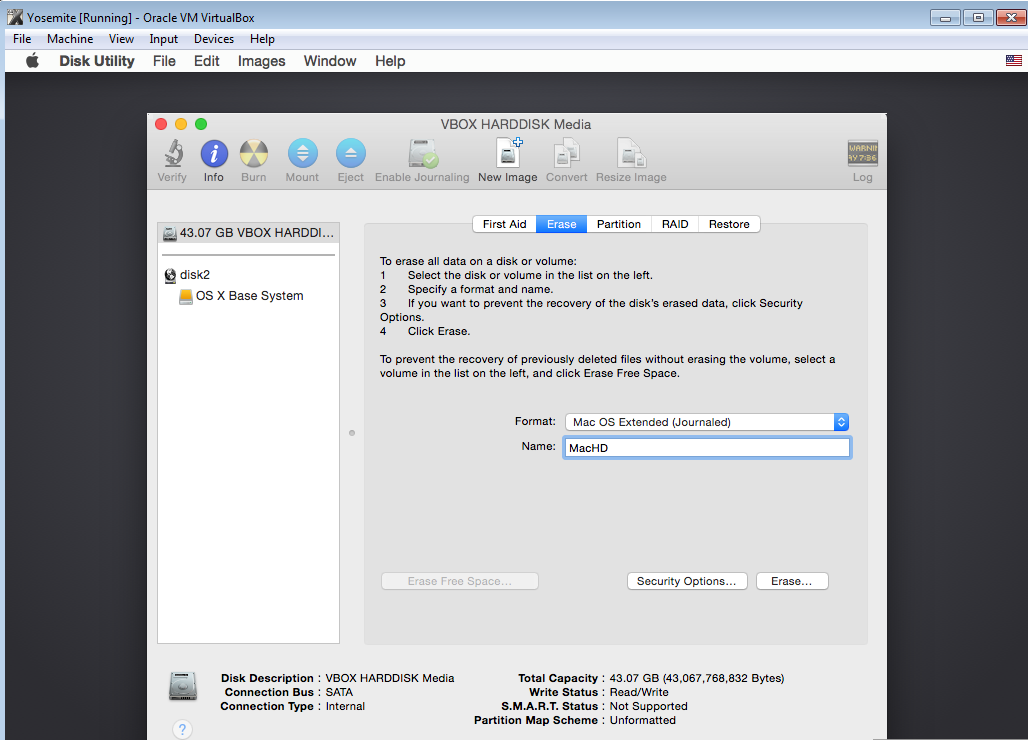
Task: Open the Images menu
Action: pyautogui.click(x=262, y=61)
